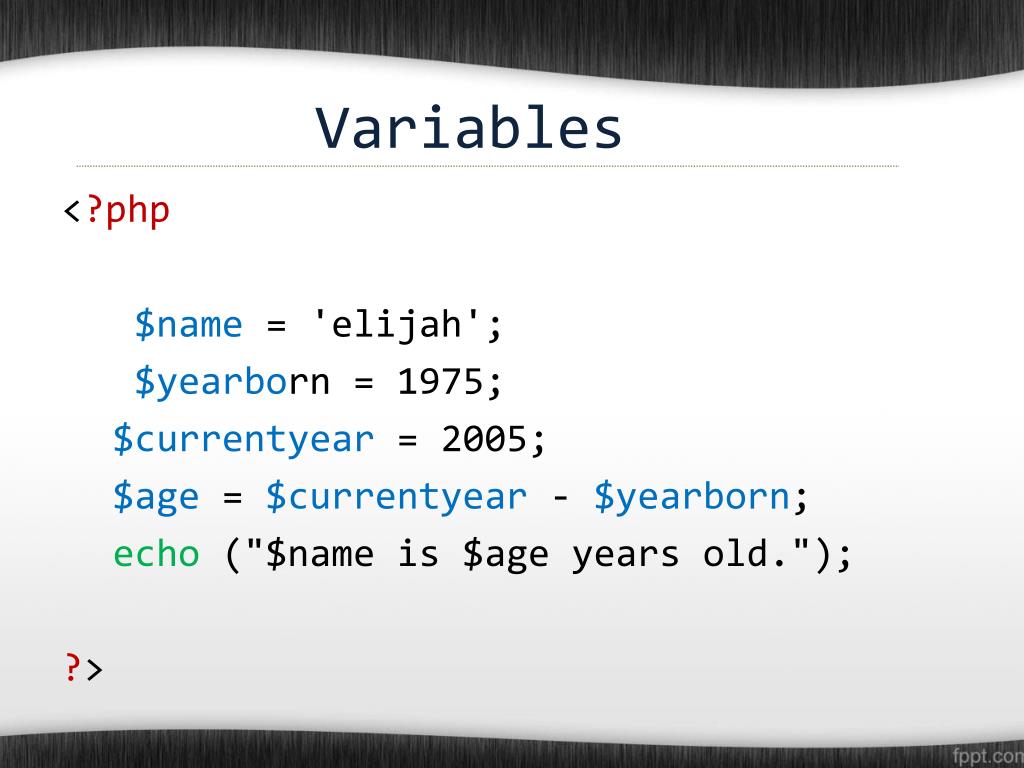Click the dotted divider line under title
The width and height of the screenshot is (1024, 768).
[x=487, y=166]
